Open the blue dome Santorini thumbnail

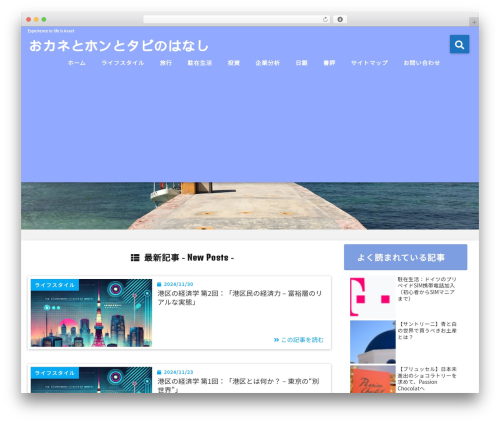[373, 342]
